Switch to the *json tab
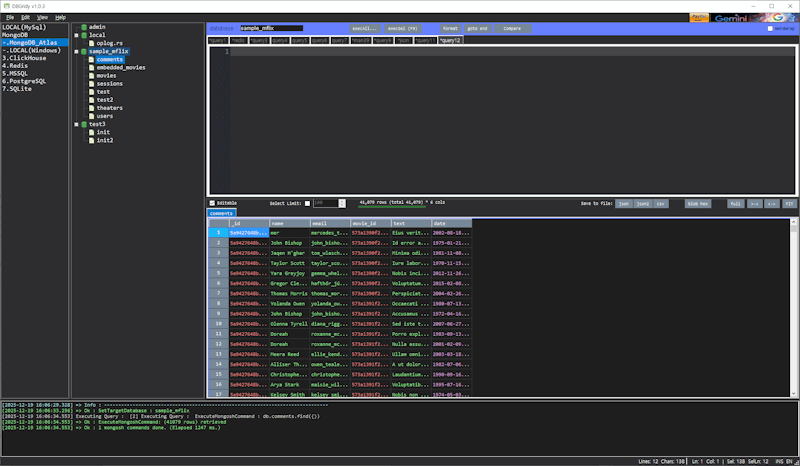Viewport: 800px width, 466px height. click(x=404, y=40)
